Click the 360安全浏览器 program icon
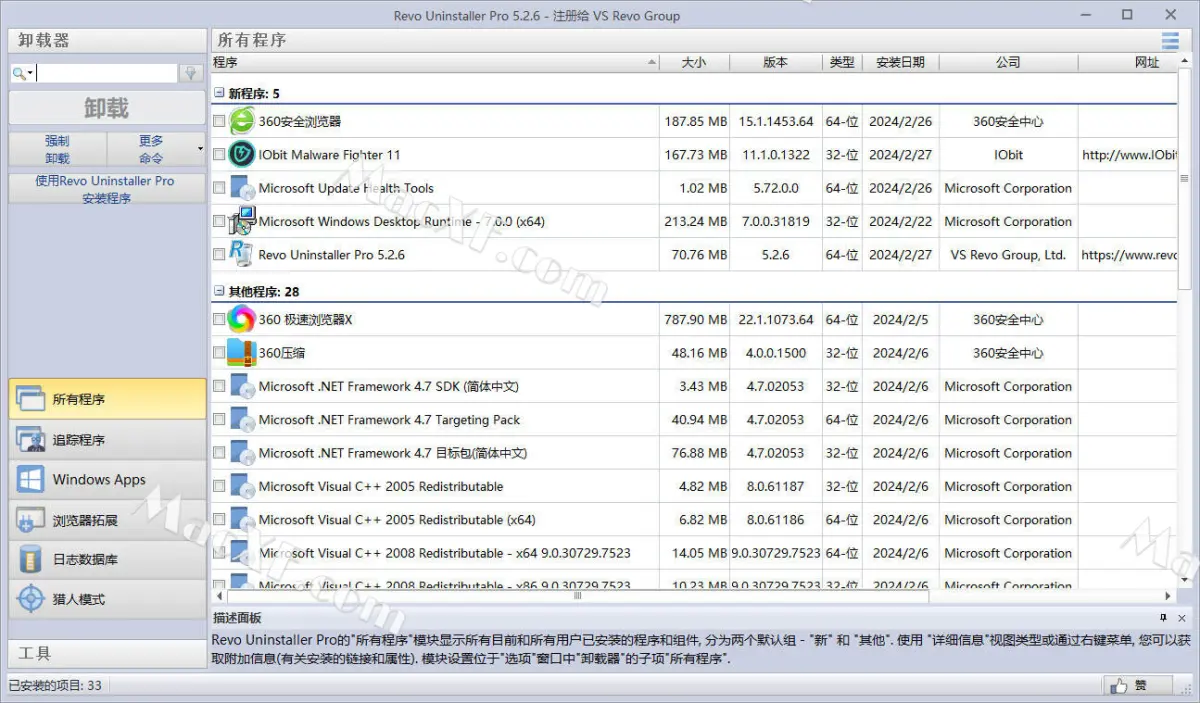This screenshot has width=1200, height=703. point(242,121)
